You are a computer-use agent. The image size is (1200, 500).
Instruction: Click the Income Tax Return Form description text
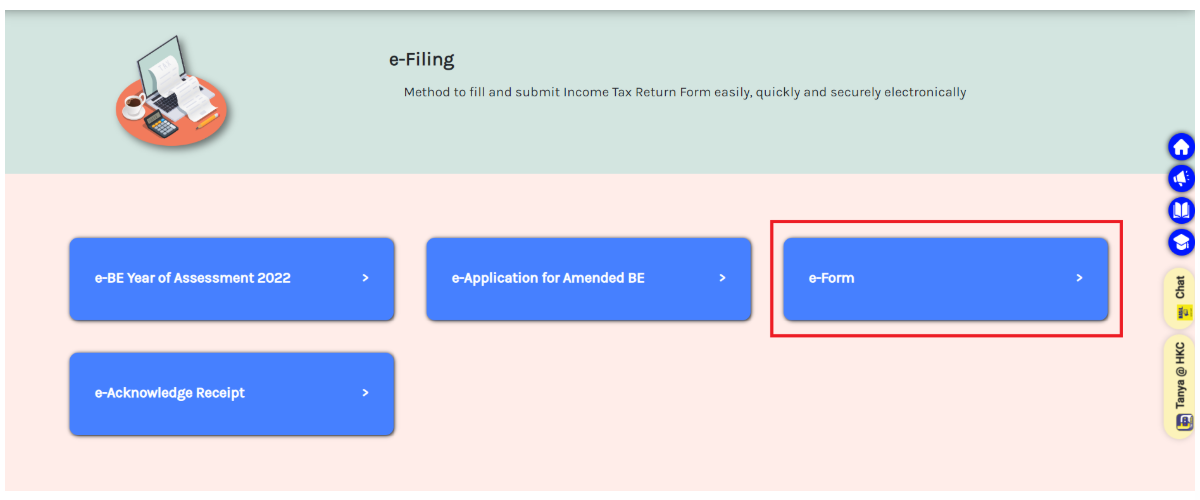[x=685, y=92]
